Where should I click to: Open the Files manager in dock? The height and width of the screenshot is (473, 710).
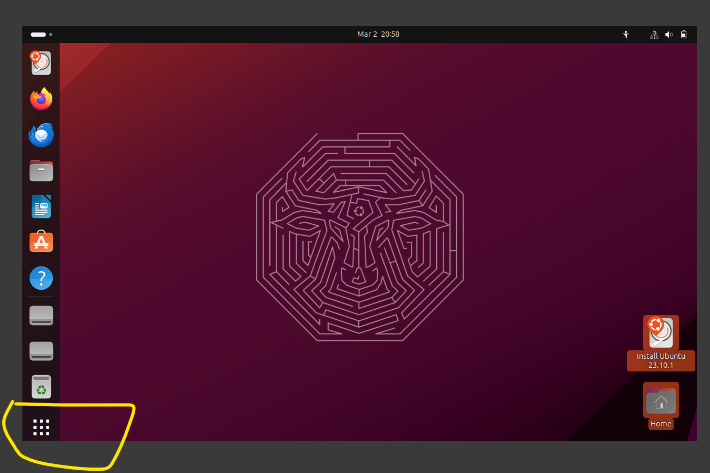click(x=41, y=171)
